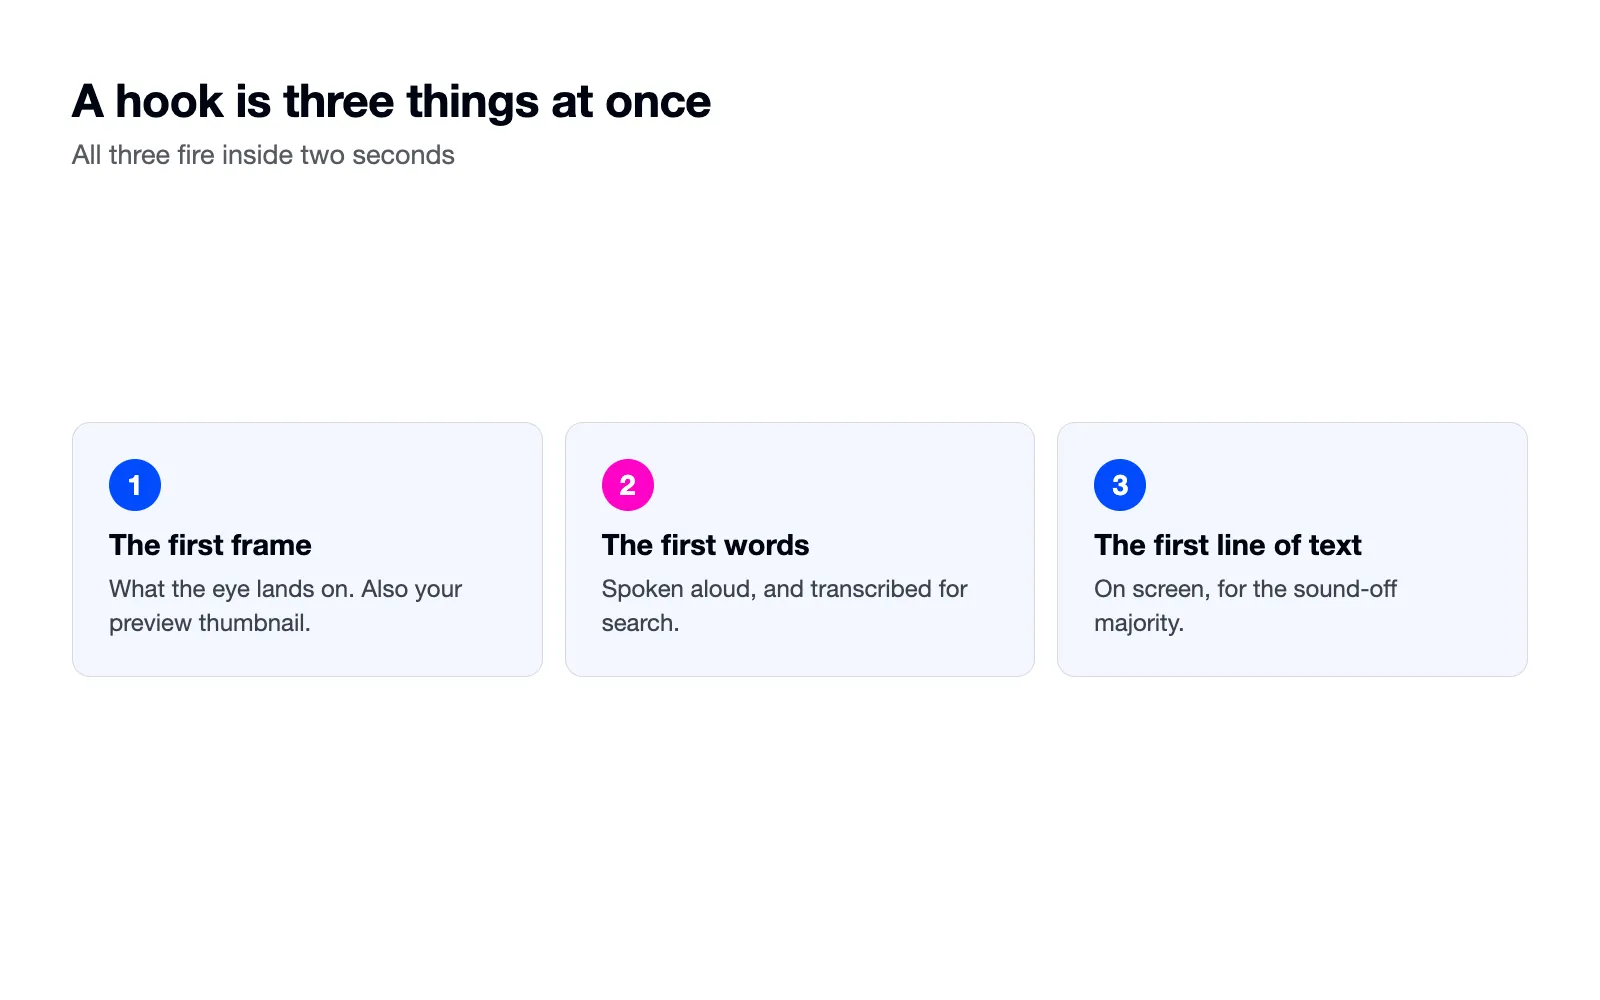This screenshot has height=1000, width=1600.
Task: Click the text 'What the eye lands on'
Action: click(231, 589)
